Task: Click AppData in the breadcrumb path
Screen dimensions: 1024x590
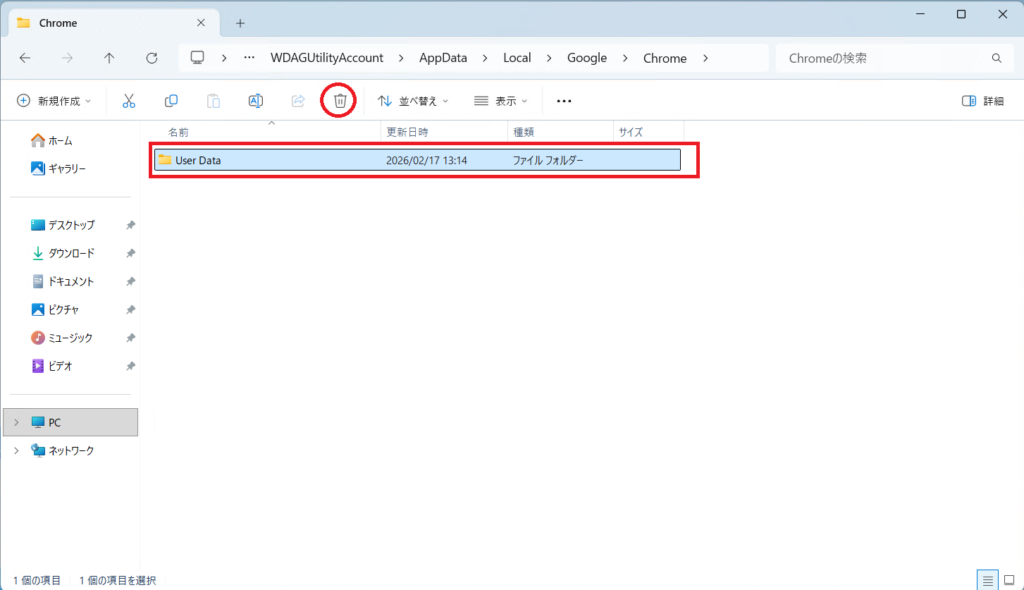Action: tap(443, 58)
